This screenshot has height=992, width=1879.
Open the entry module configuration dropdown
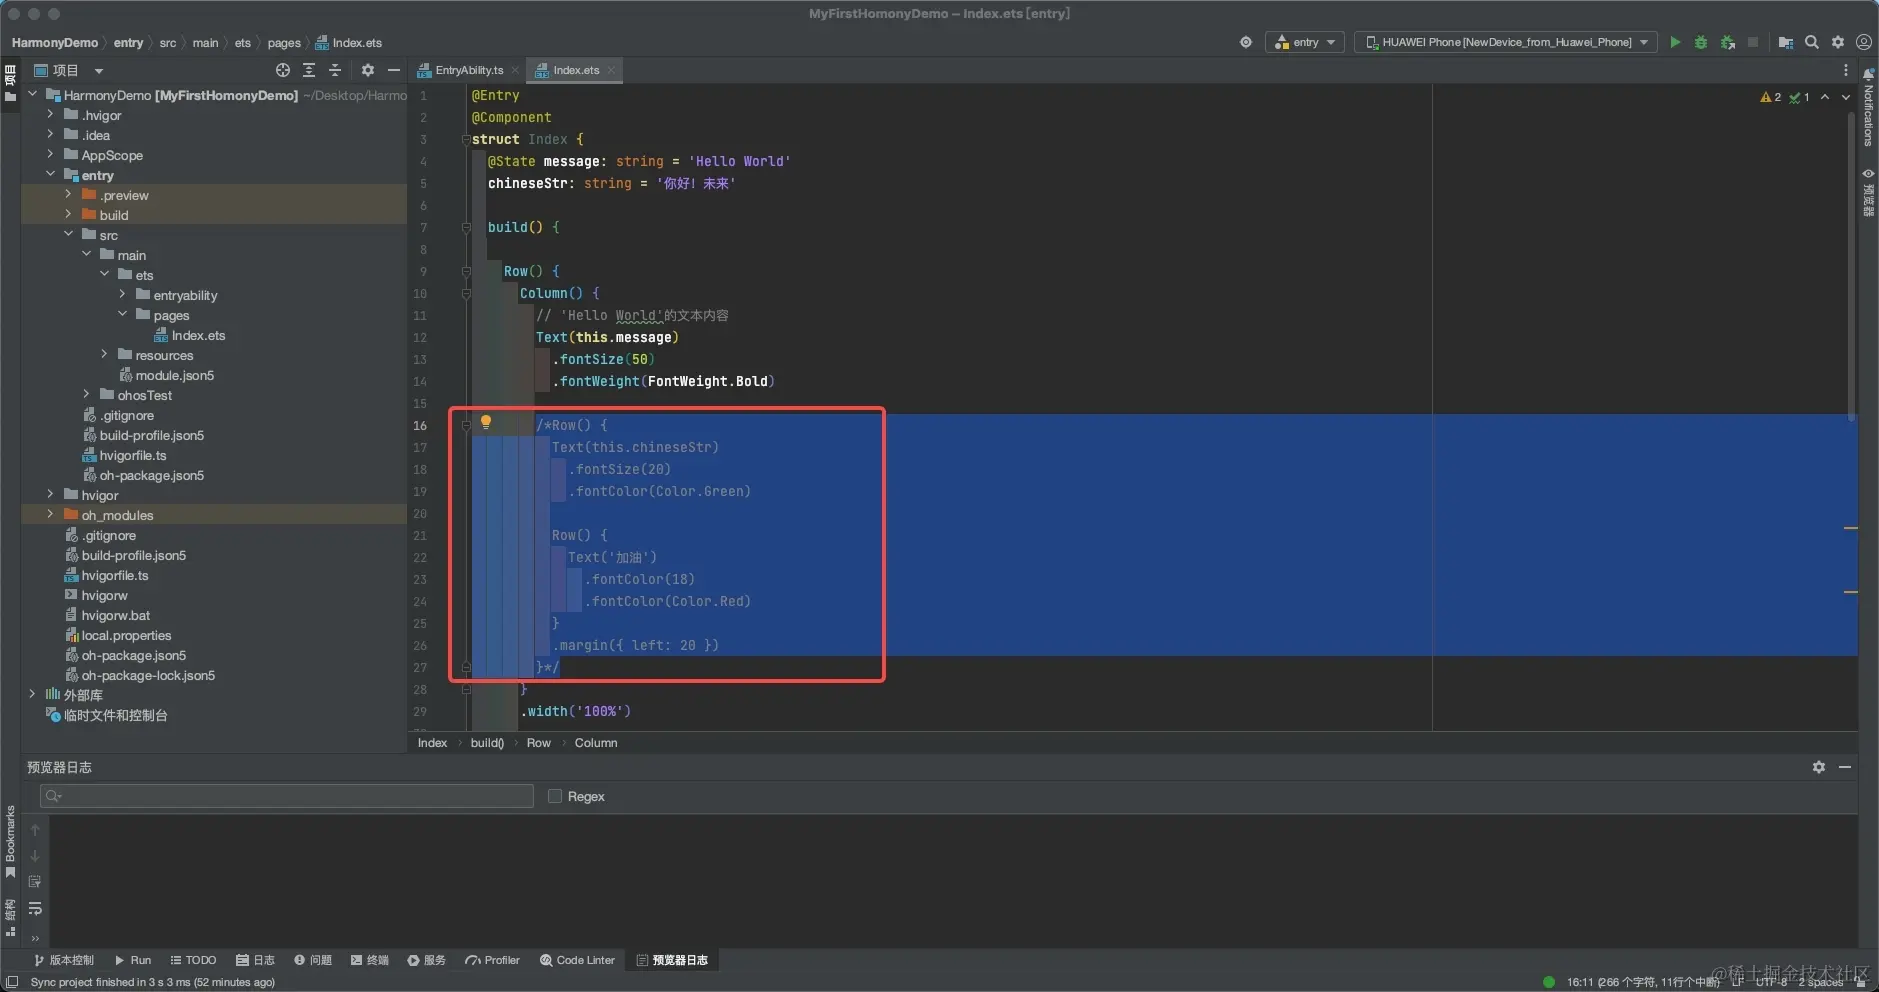click(x=1304, y=42)
